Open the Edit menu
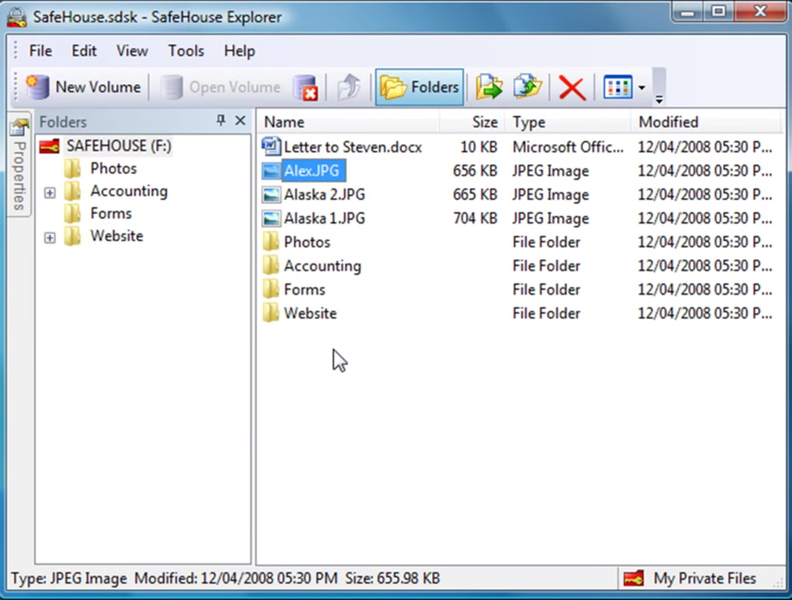This screenshot has width=792, height=600. point(84,51)
